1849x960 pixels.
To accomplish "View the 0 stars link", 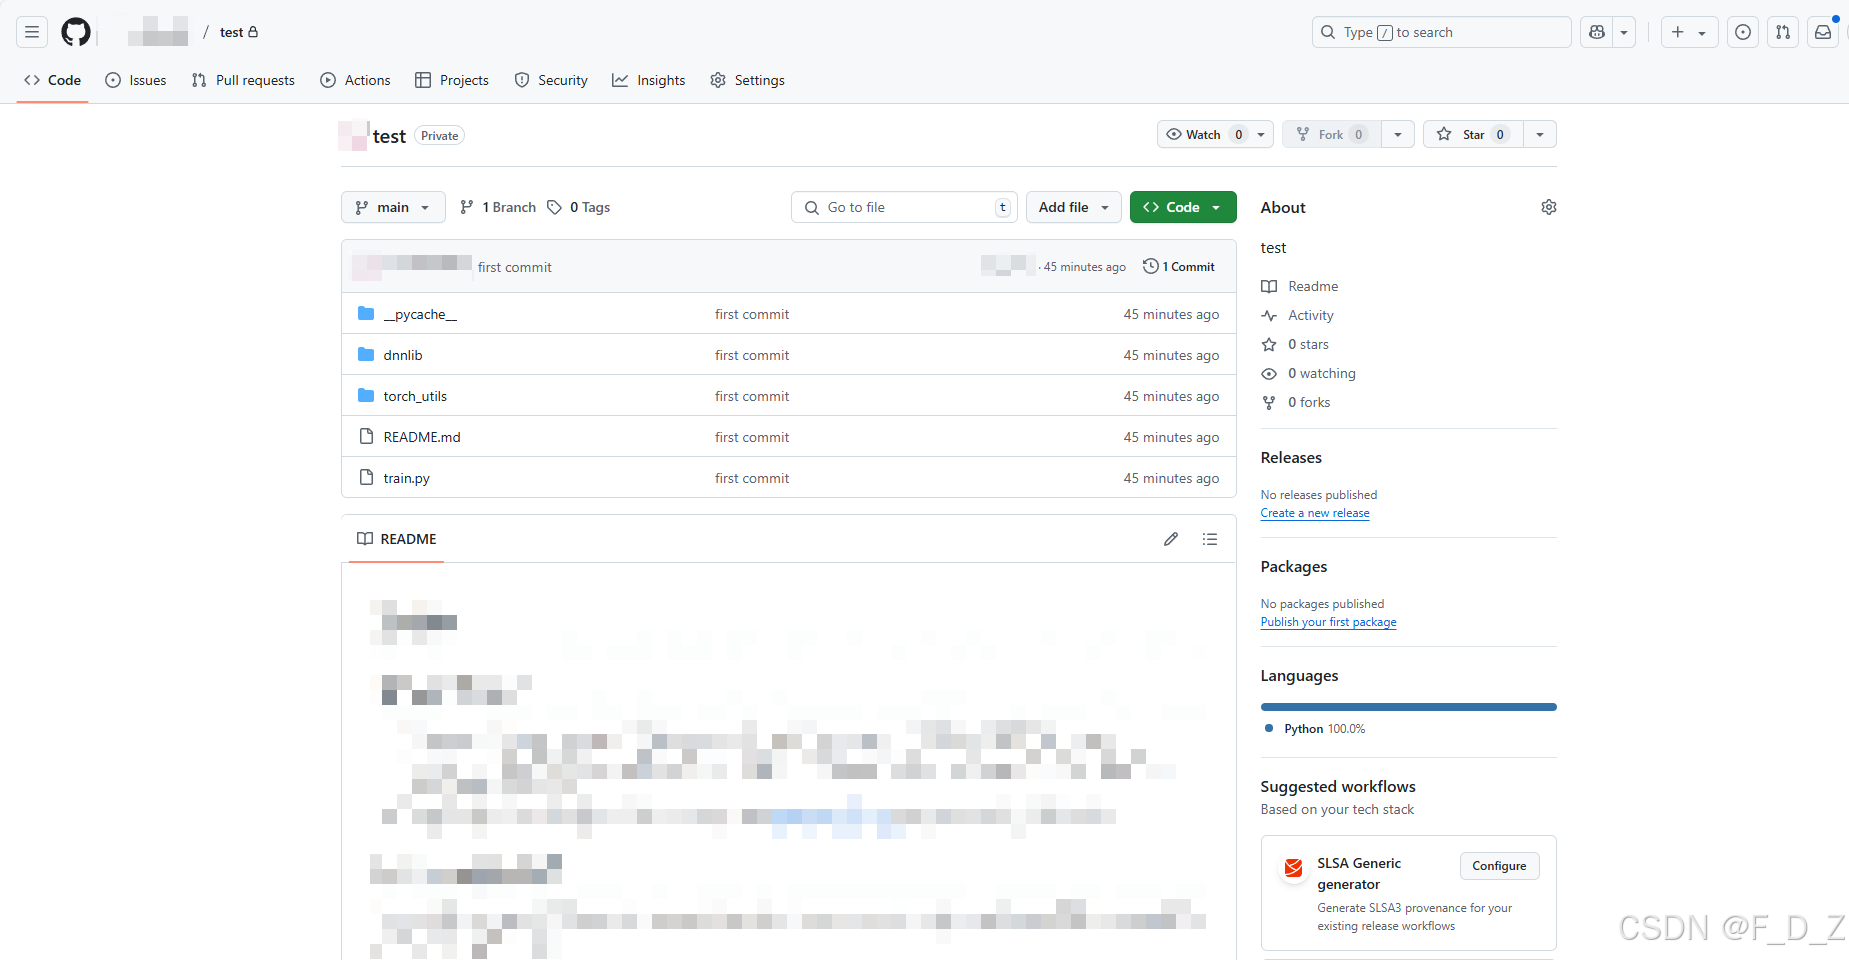I will pos(1295,344).
